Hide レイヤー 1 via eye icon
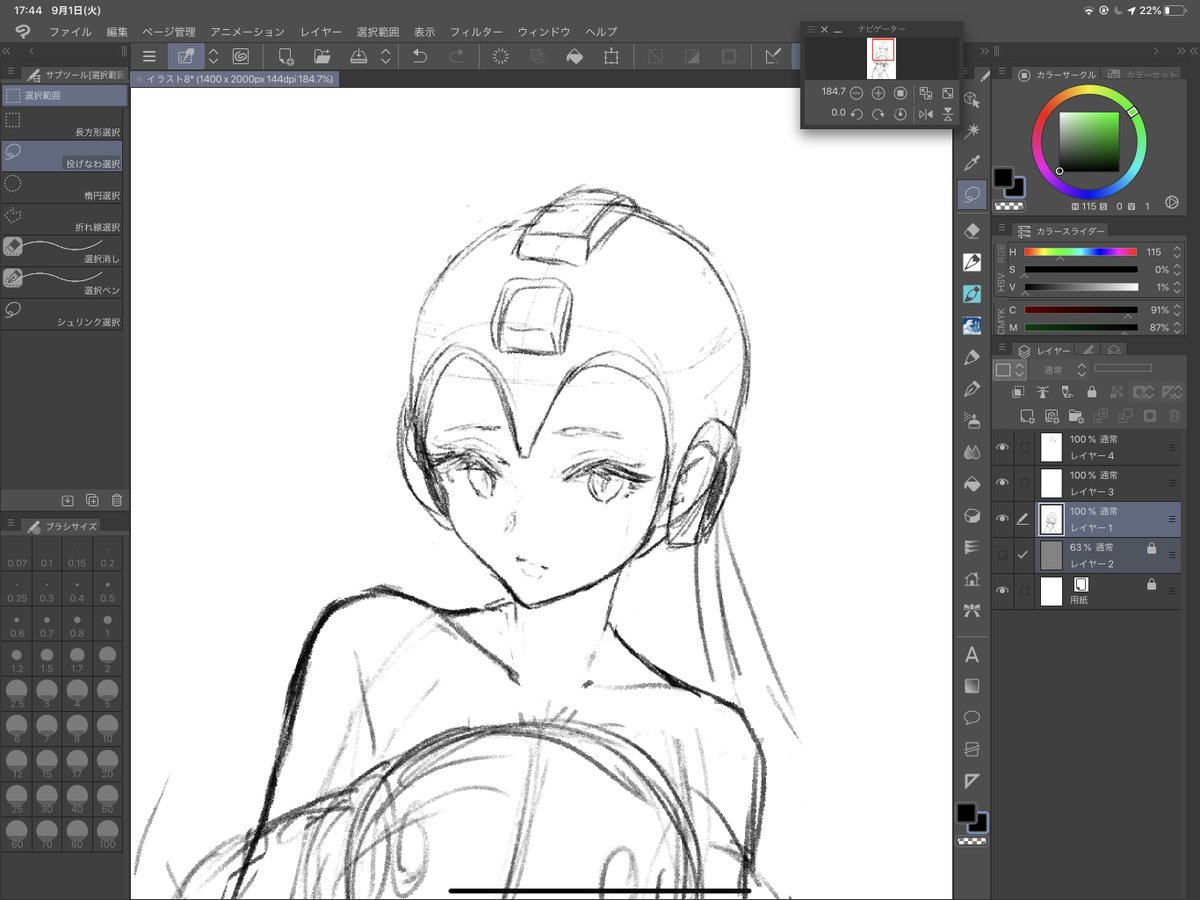This screenshot has width=1200, height=900. click(1003, 519)
